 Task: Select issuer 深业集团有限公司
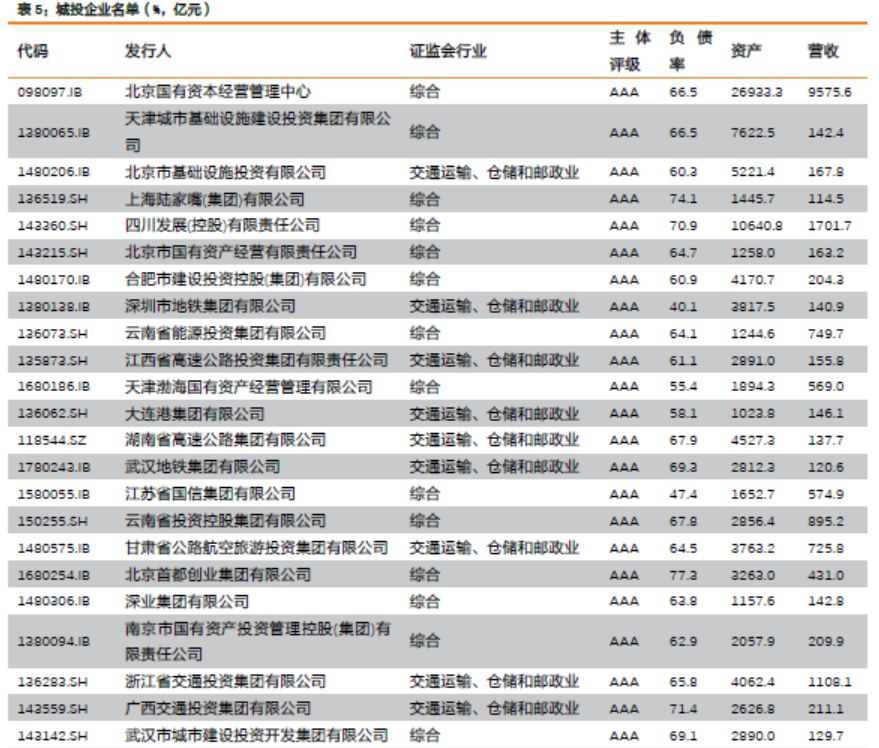click(187, 602)
